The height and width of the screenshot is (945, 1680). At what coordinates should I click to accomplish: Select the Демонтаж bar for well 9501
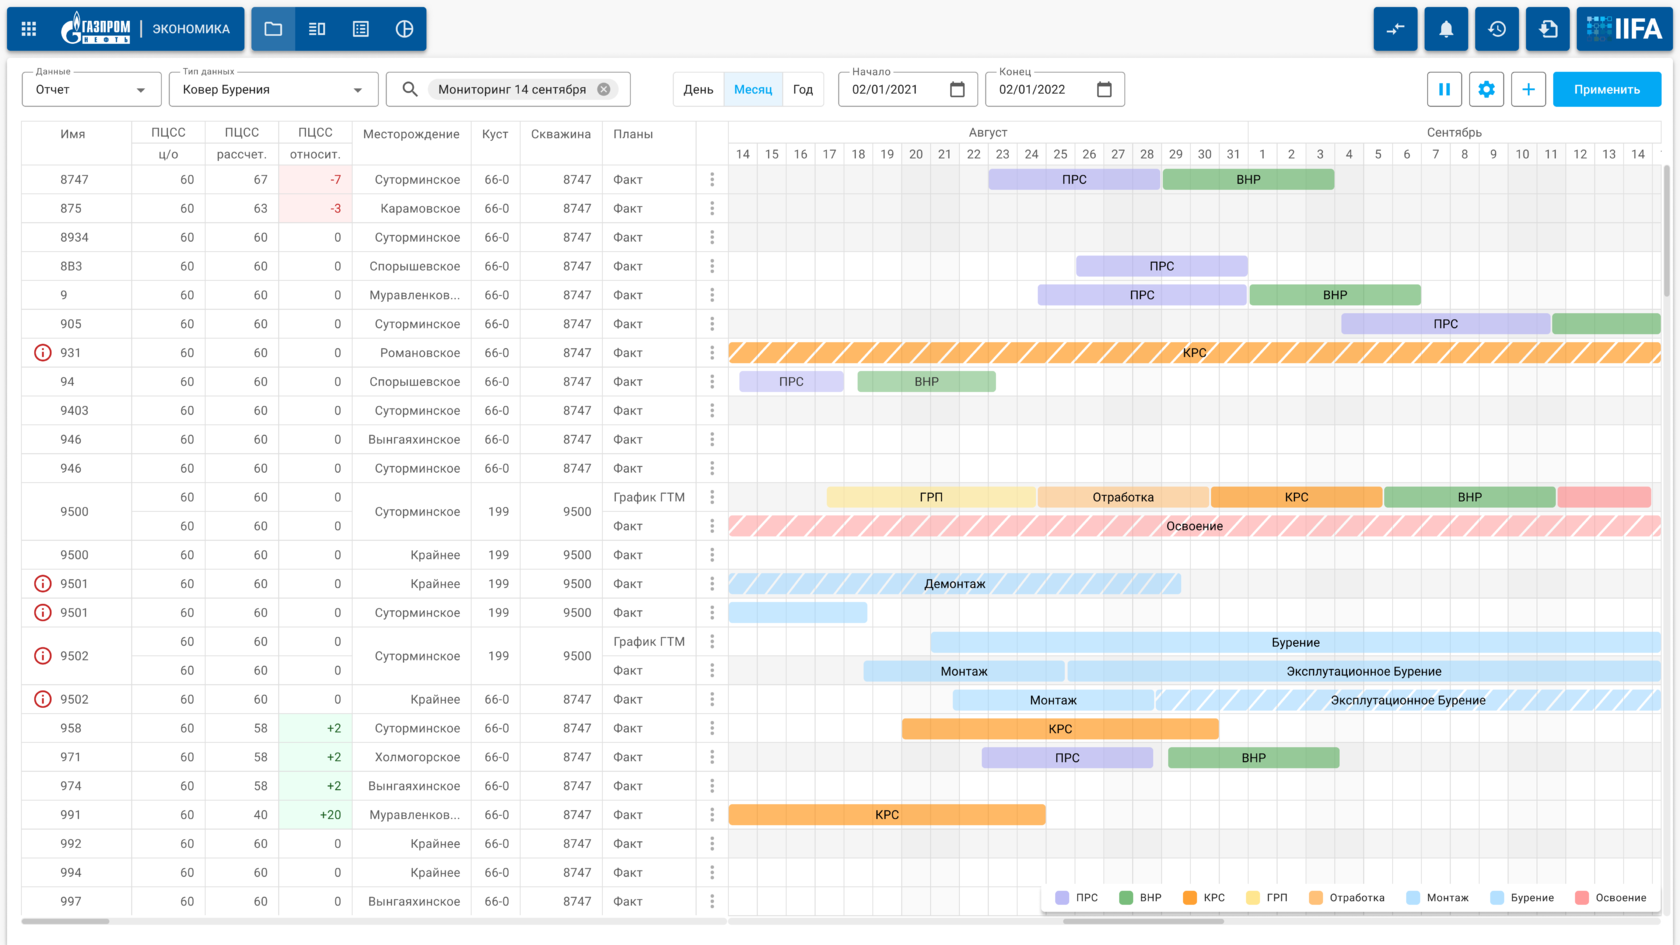point(955,584)
